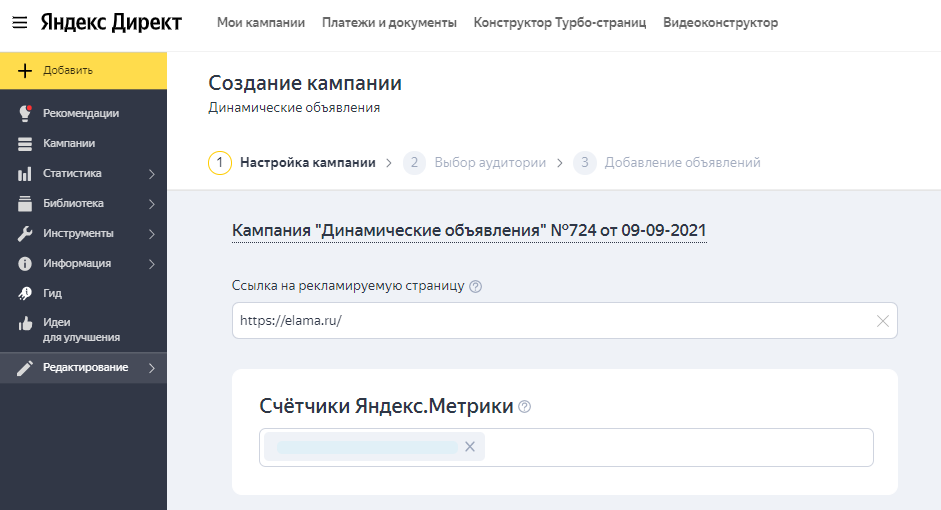Click the Информация info icon
This screenshot has height=510, width=941.
(25, 263)
